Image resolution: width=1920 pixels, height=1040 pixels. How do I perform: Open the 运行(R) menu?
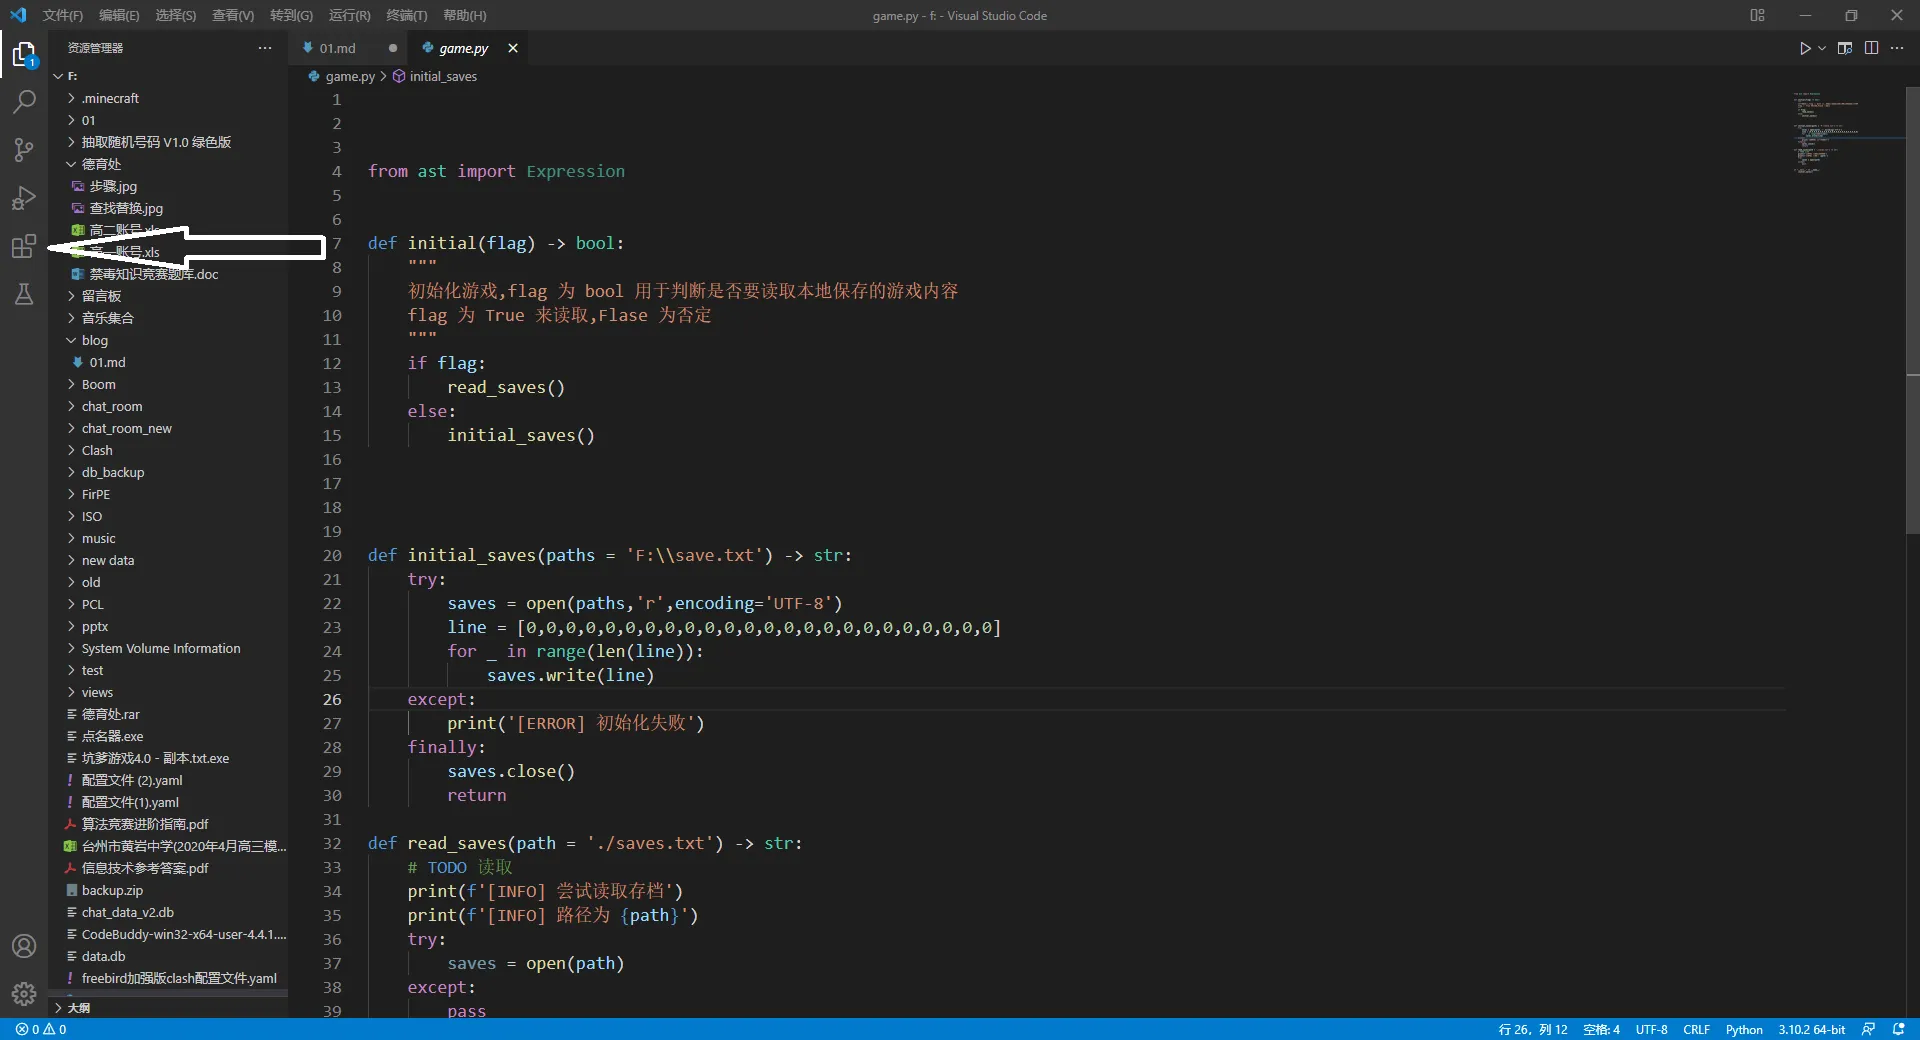click(x=349, y=15)
